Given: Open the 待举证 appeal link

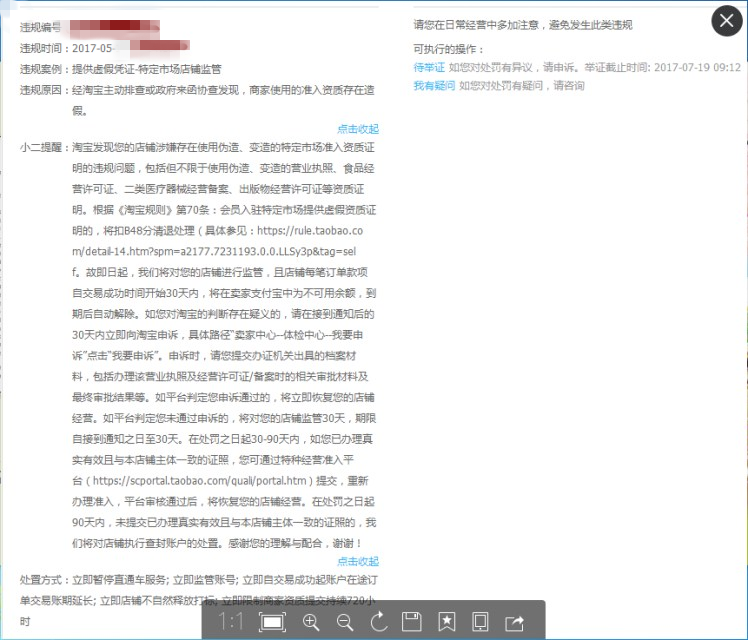Looking at the screenshot, I should point(429,67).
